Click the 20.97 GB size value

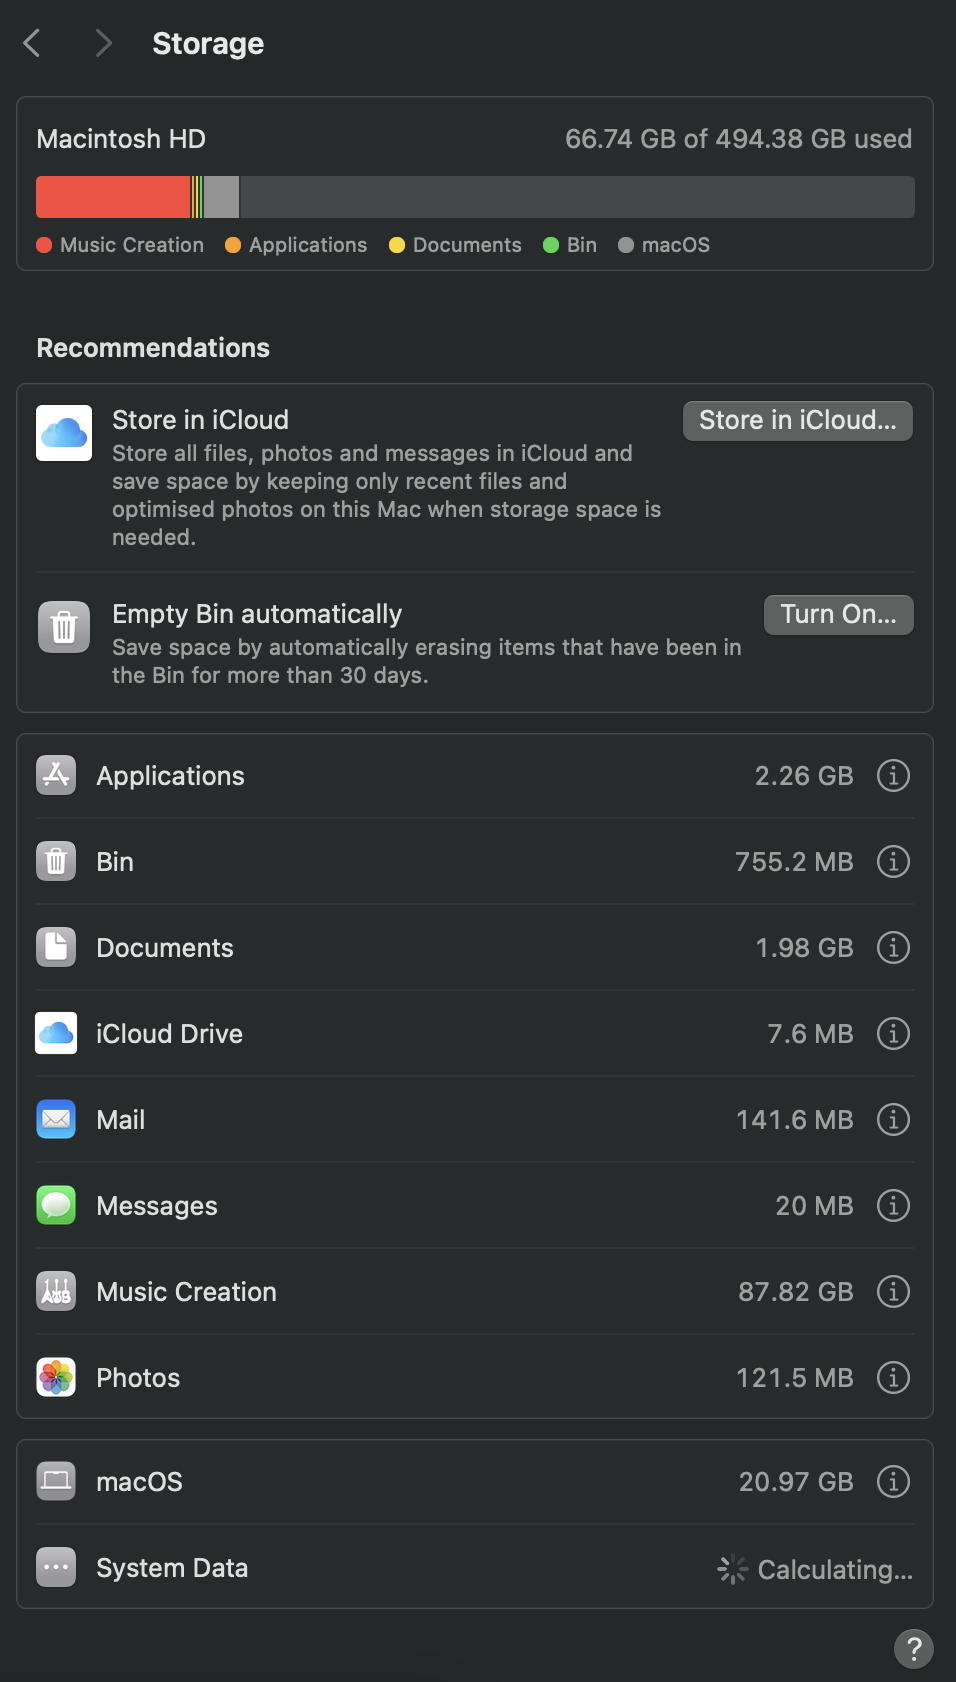[796, 1482]
